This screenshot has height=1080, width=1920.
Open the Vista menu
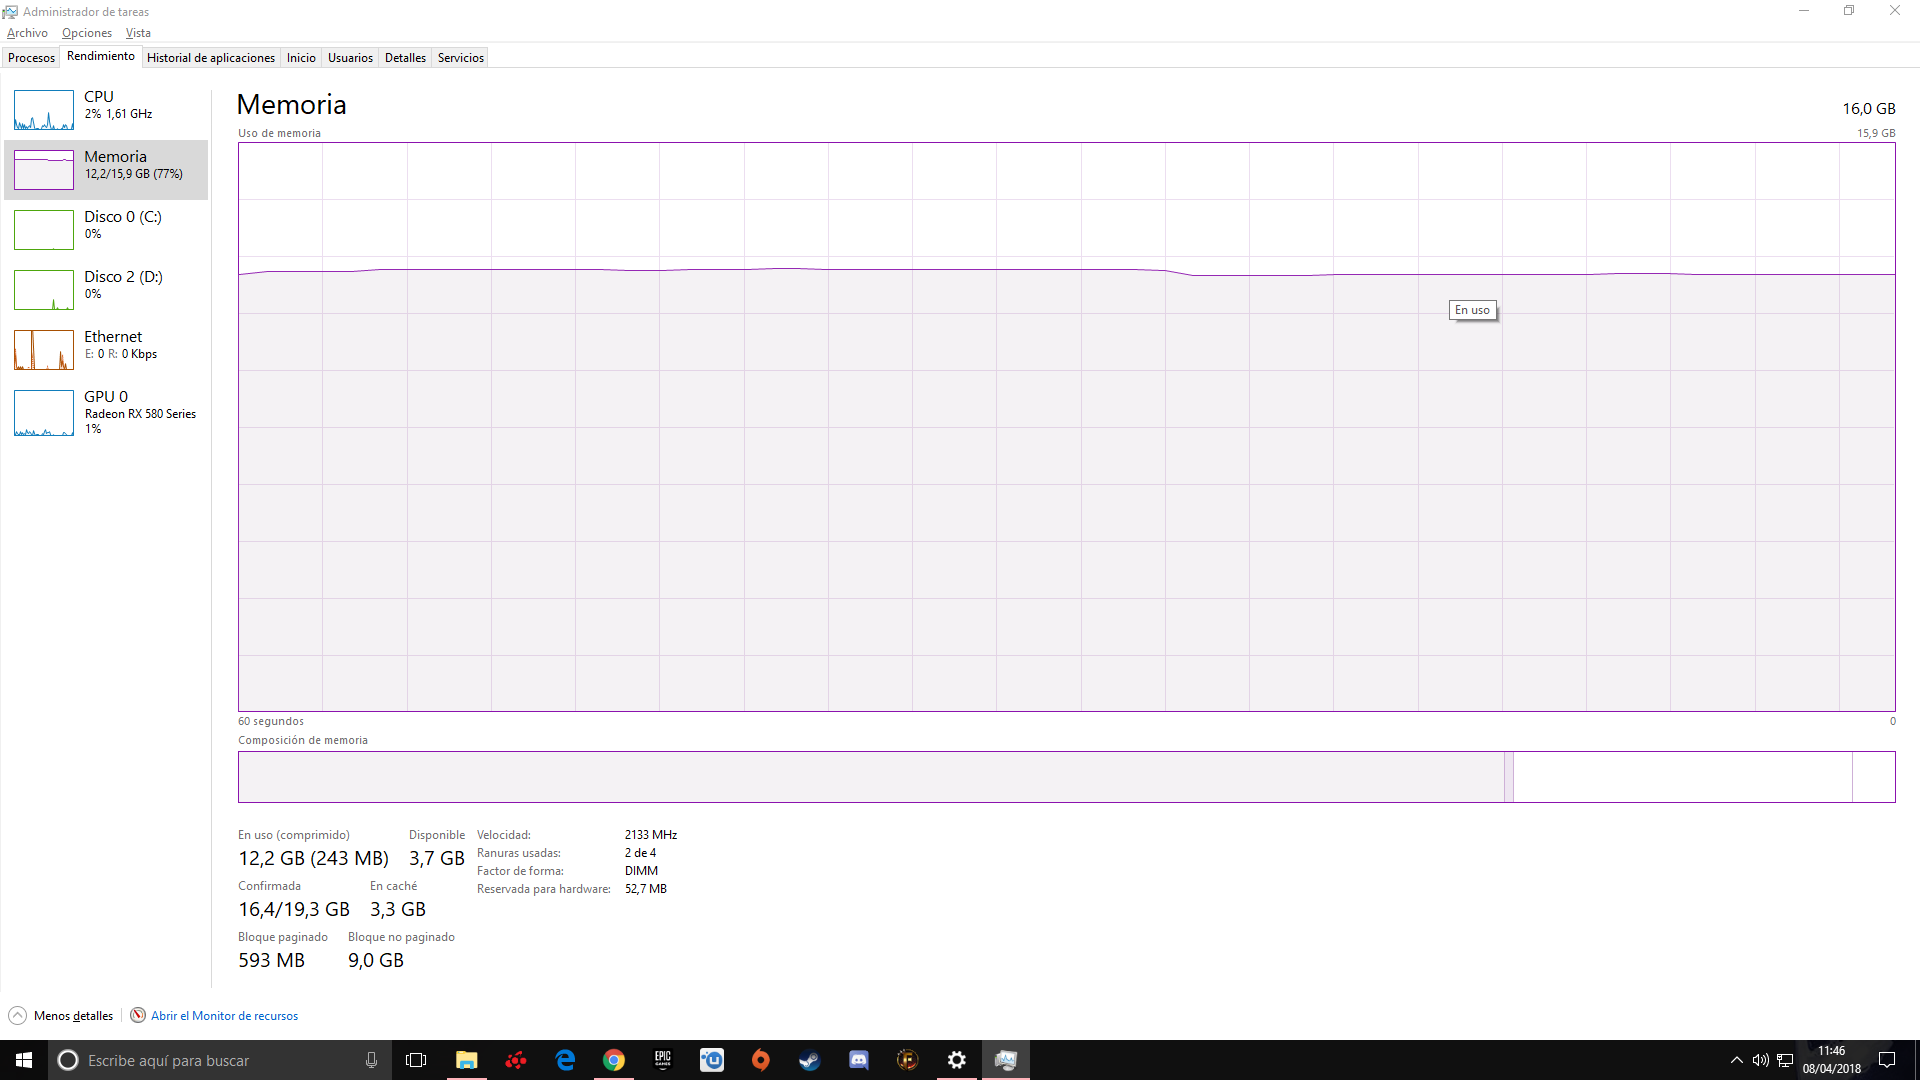pyautogui.click(x=138, y=33)
